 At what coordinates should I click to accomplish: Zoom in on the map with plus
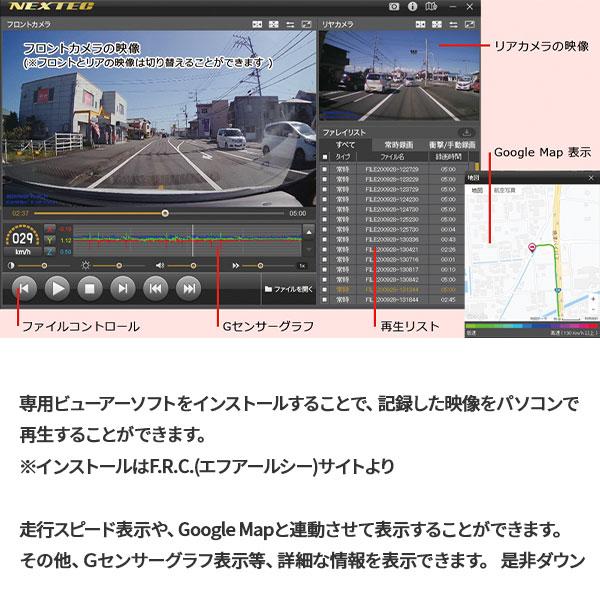tap(593, 298)
